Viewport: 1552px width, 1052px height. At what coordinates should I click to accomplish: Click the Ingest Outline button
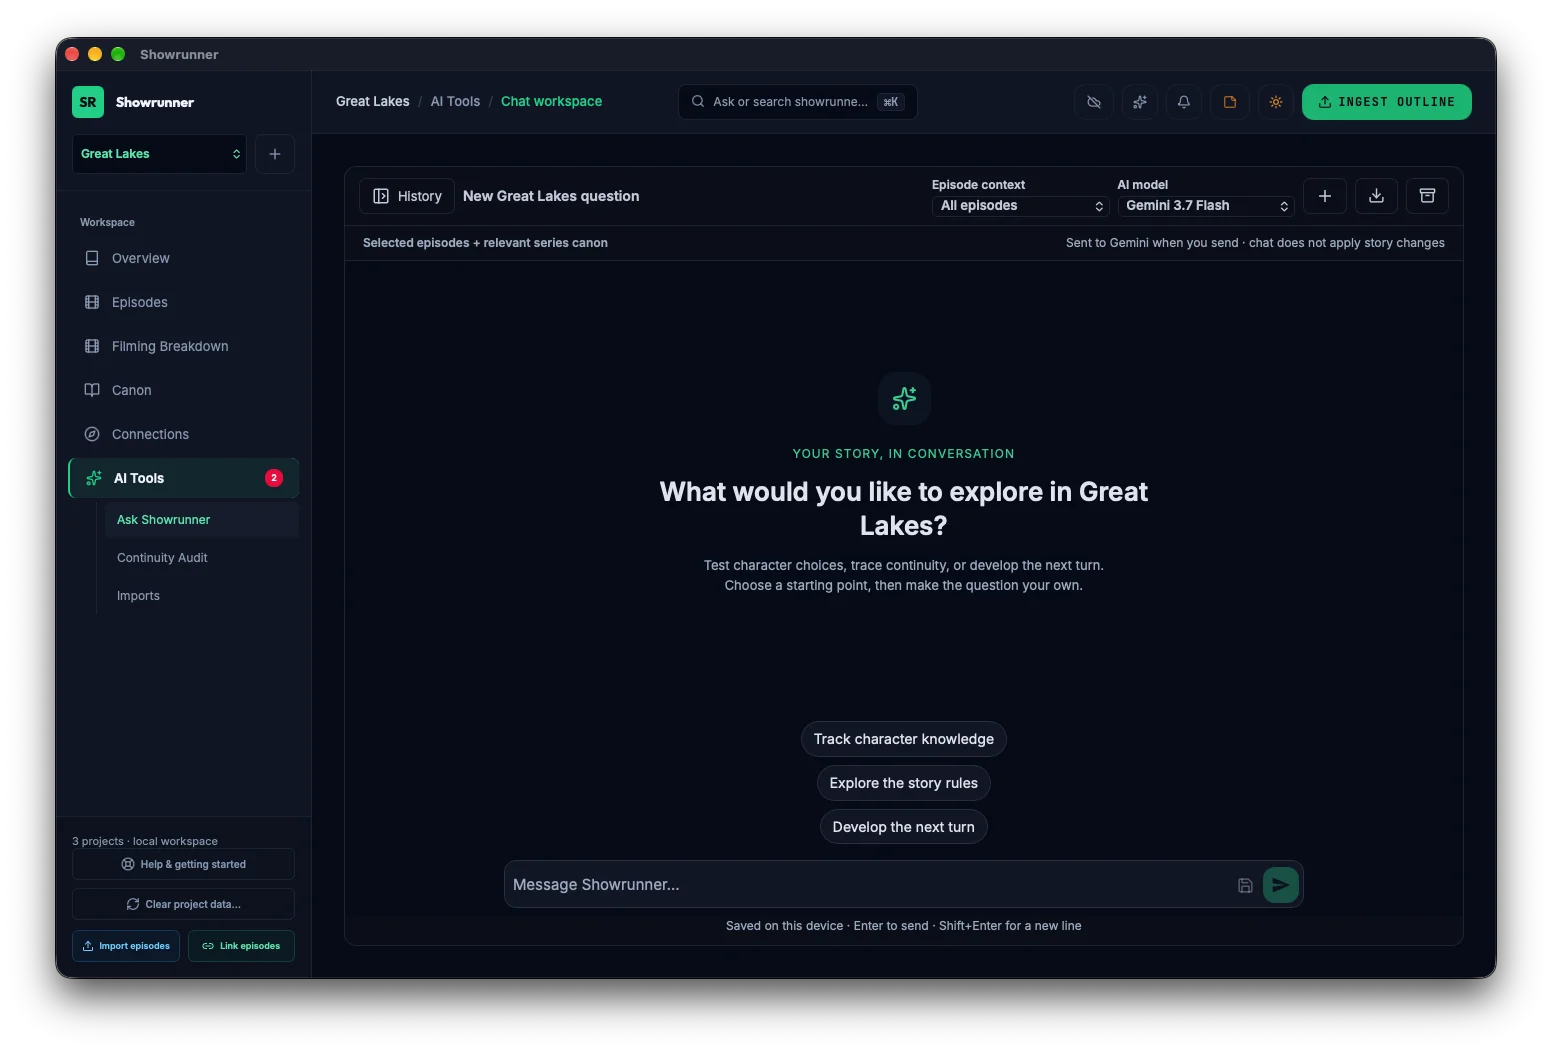click(x=1386, y=102)
